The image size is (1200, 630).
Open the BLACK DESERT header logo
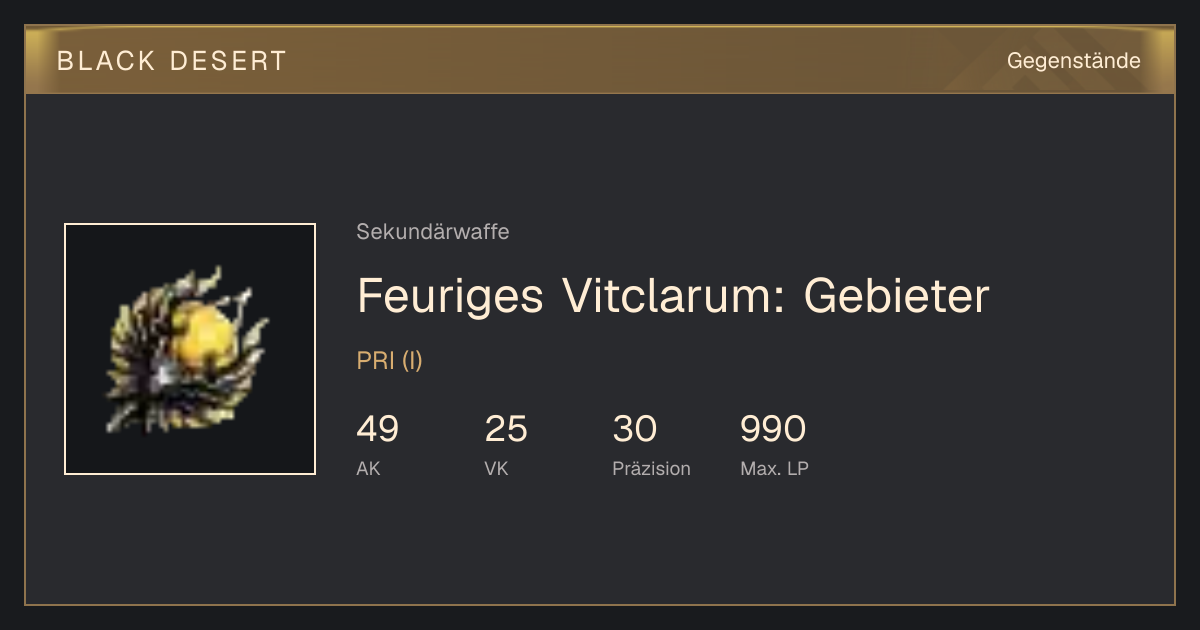point(172,61)
